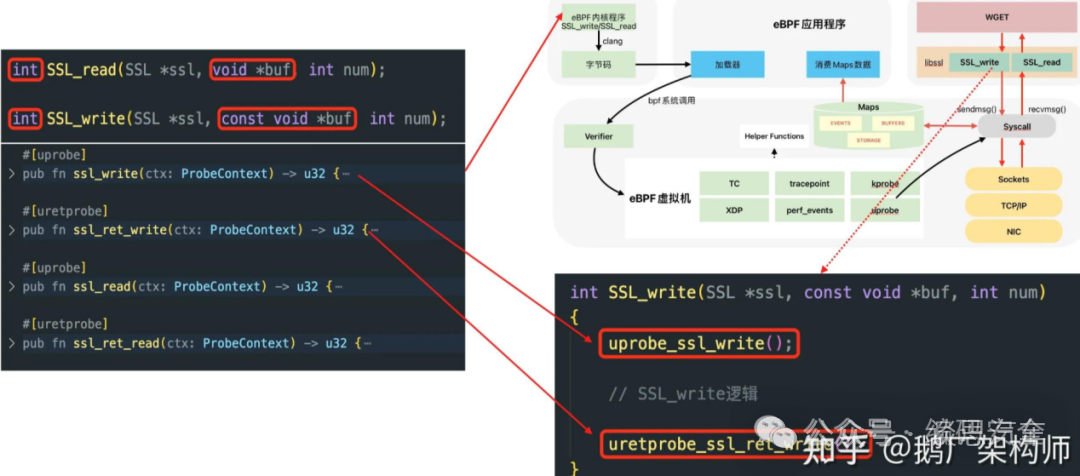Select the yellow Sockets layer

1013,180
